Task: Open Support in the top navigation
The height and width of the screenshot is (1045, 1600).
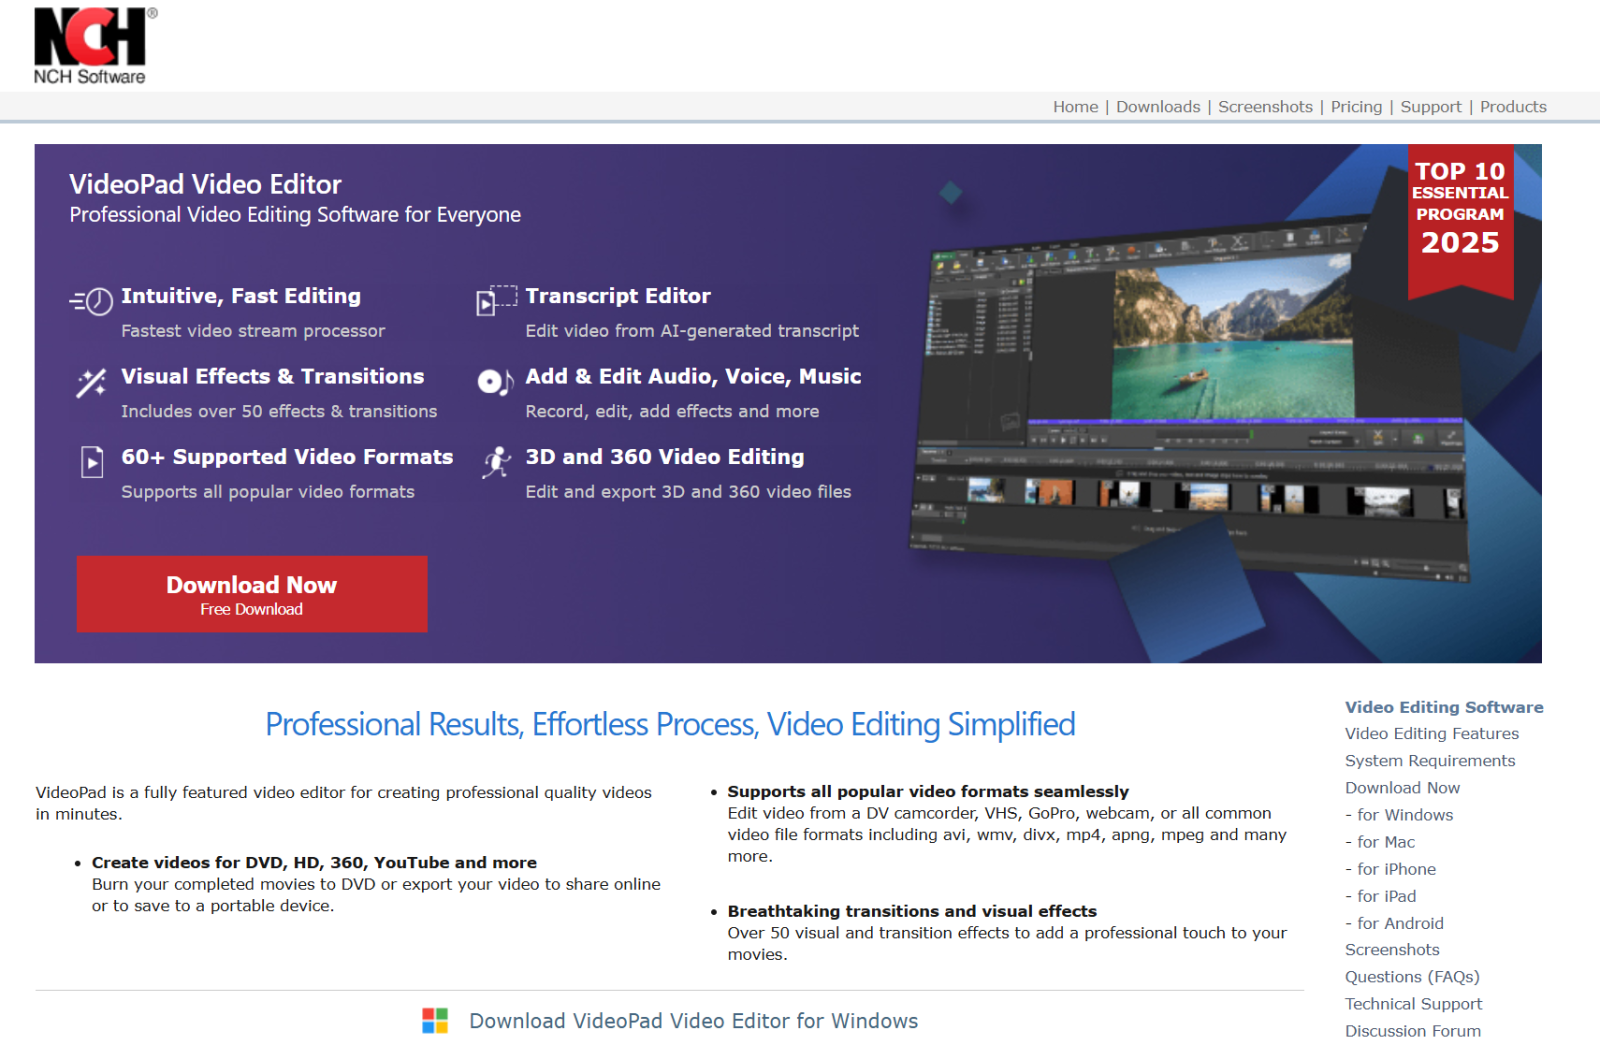Action: 1431,107
